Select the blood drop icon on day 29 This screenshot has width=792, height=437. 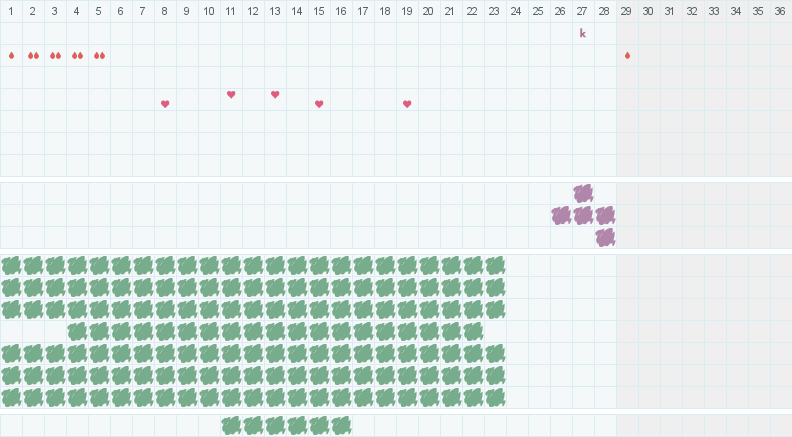[627, 55]
